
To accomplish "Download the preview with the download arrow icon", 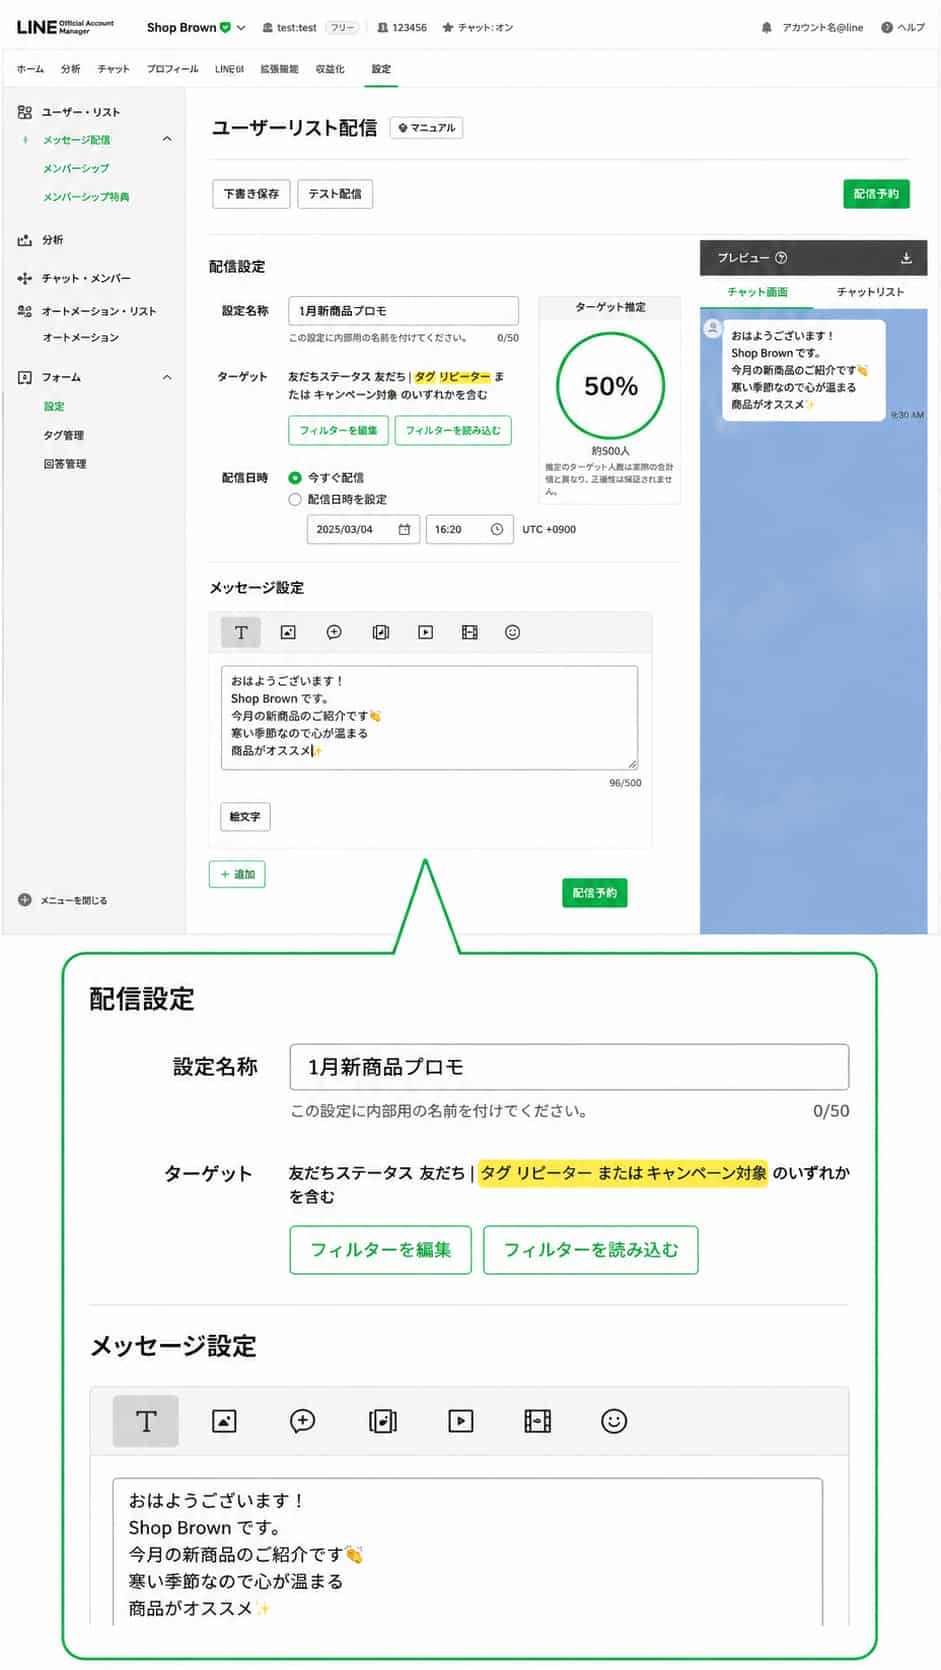I will click(x=906, y=258).
